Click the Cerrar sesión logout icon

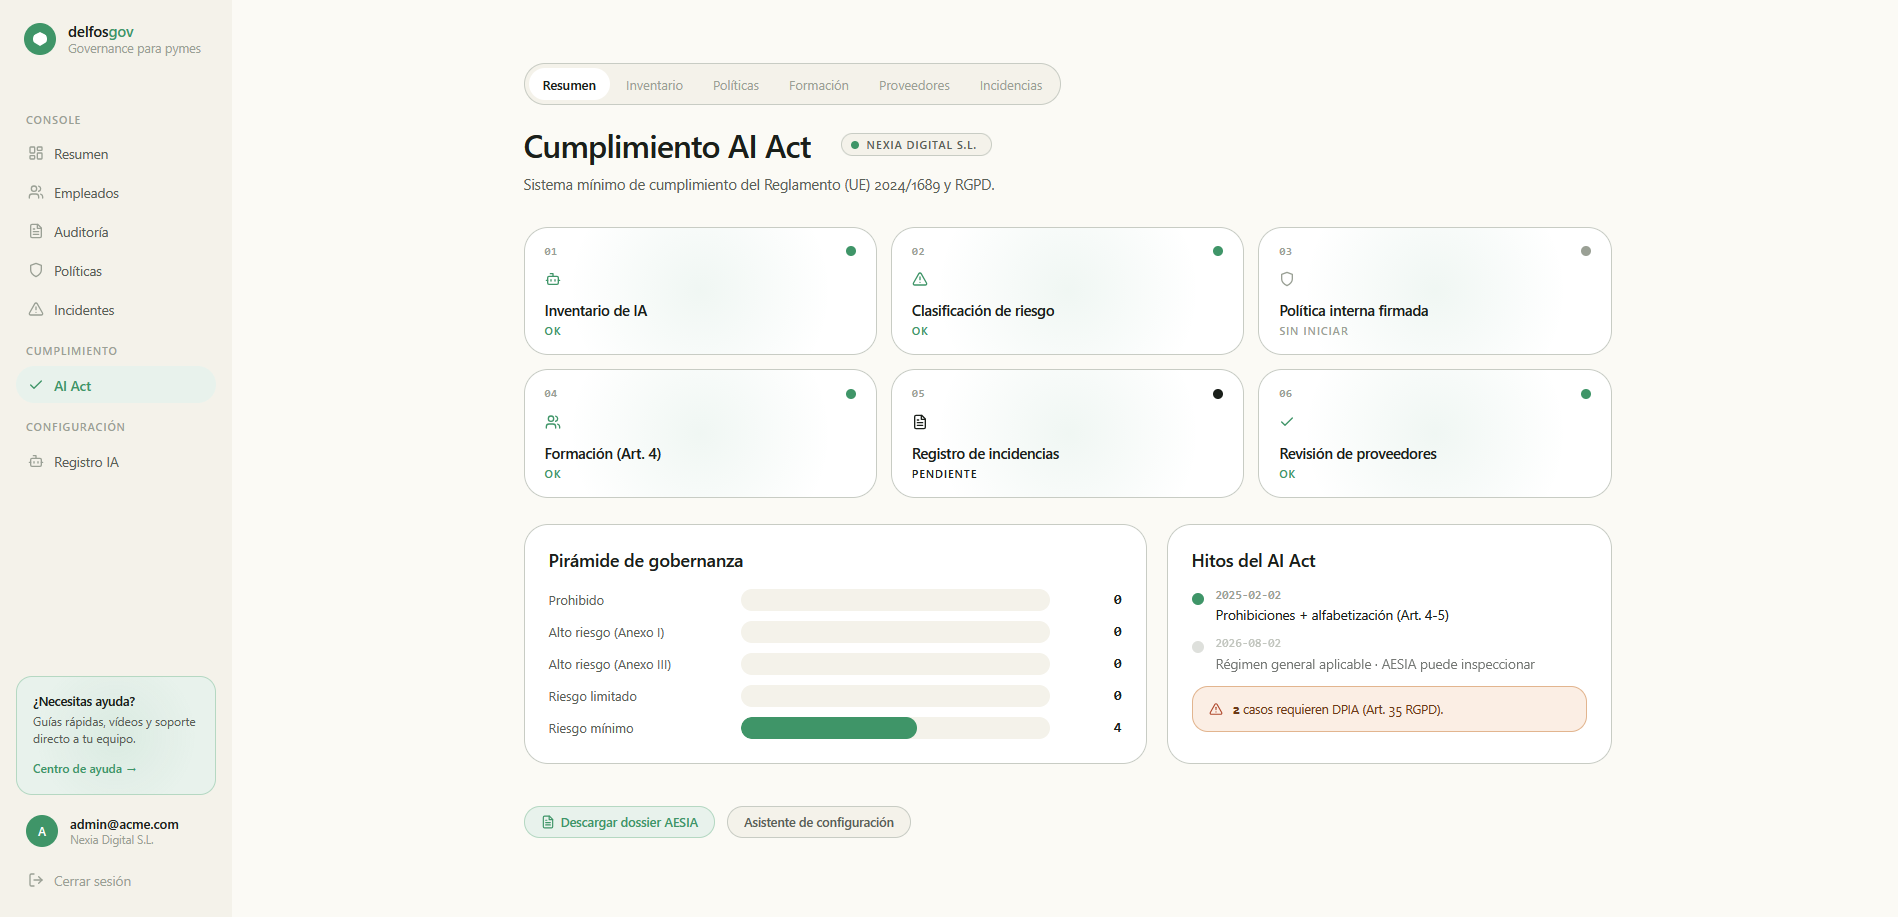[x=36, y=880]
